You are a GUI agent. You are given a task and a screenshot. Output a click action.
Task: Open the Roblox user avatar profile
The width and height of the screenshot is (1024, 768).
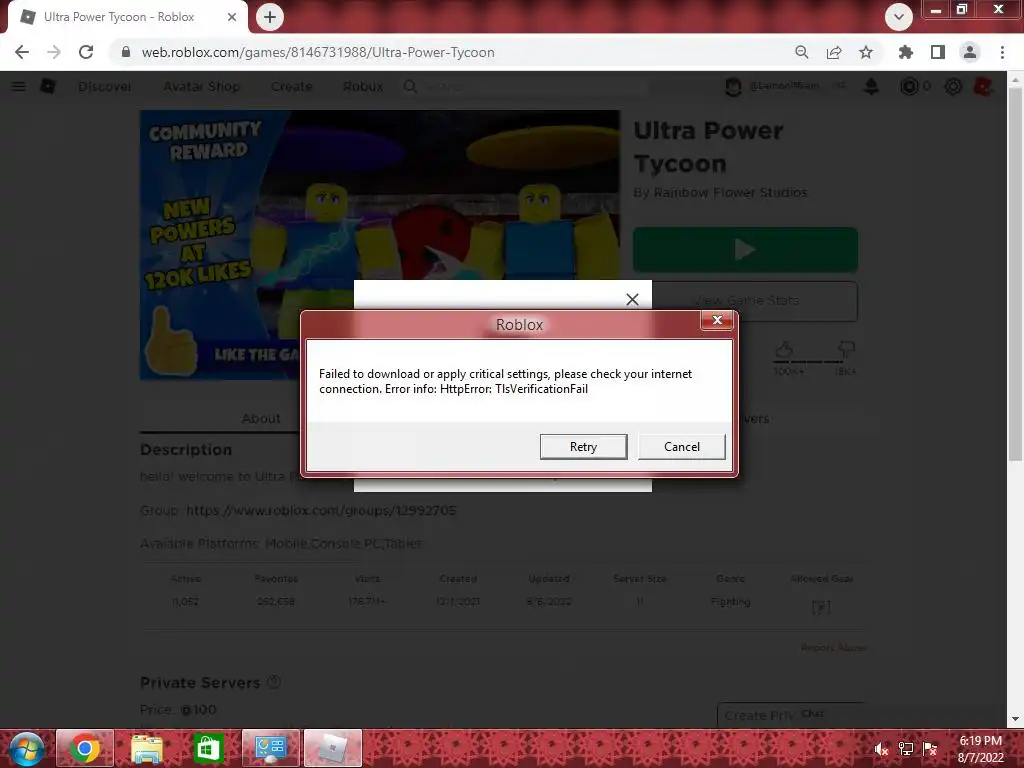[733, 86]
